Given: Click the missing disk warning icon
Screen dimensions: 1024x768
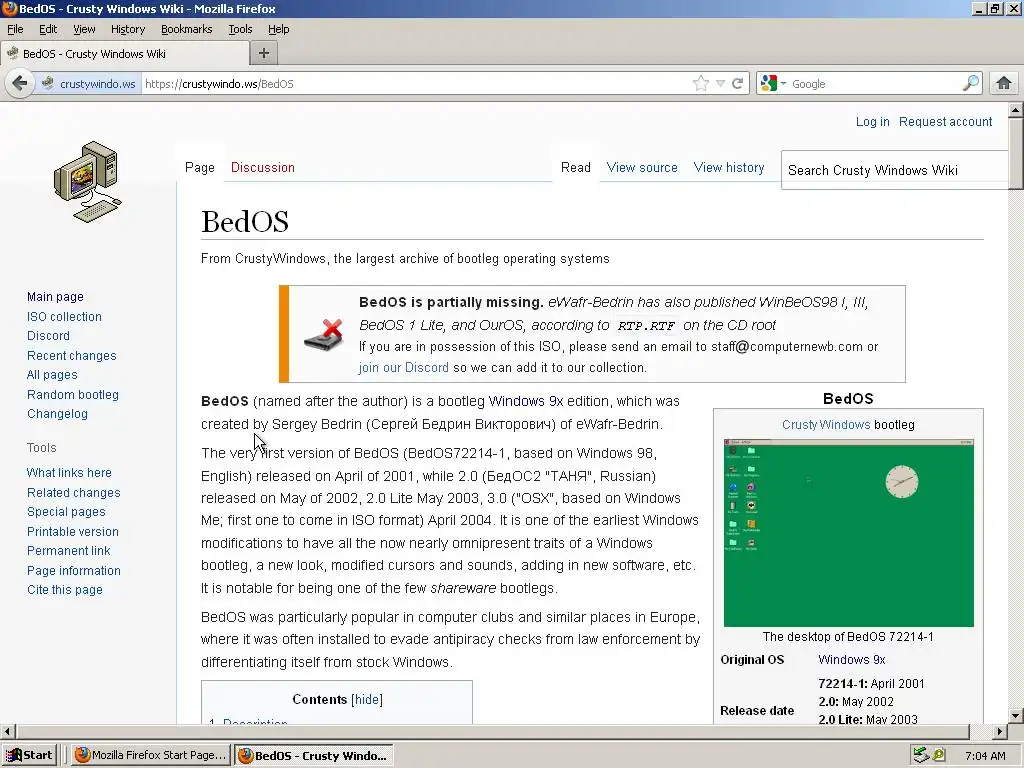Looking at the screenshot, I should pyautogui.click(x=323, y=334).
